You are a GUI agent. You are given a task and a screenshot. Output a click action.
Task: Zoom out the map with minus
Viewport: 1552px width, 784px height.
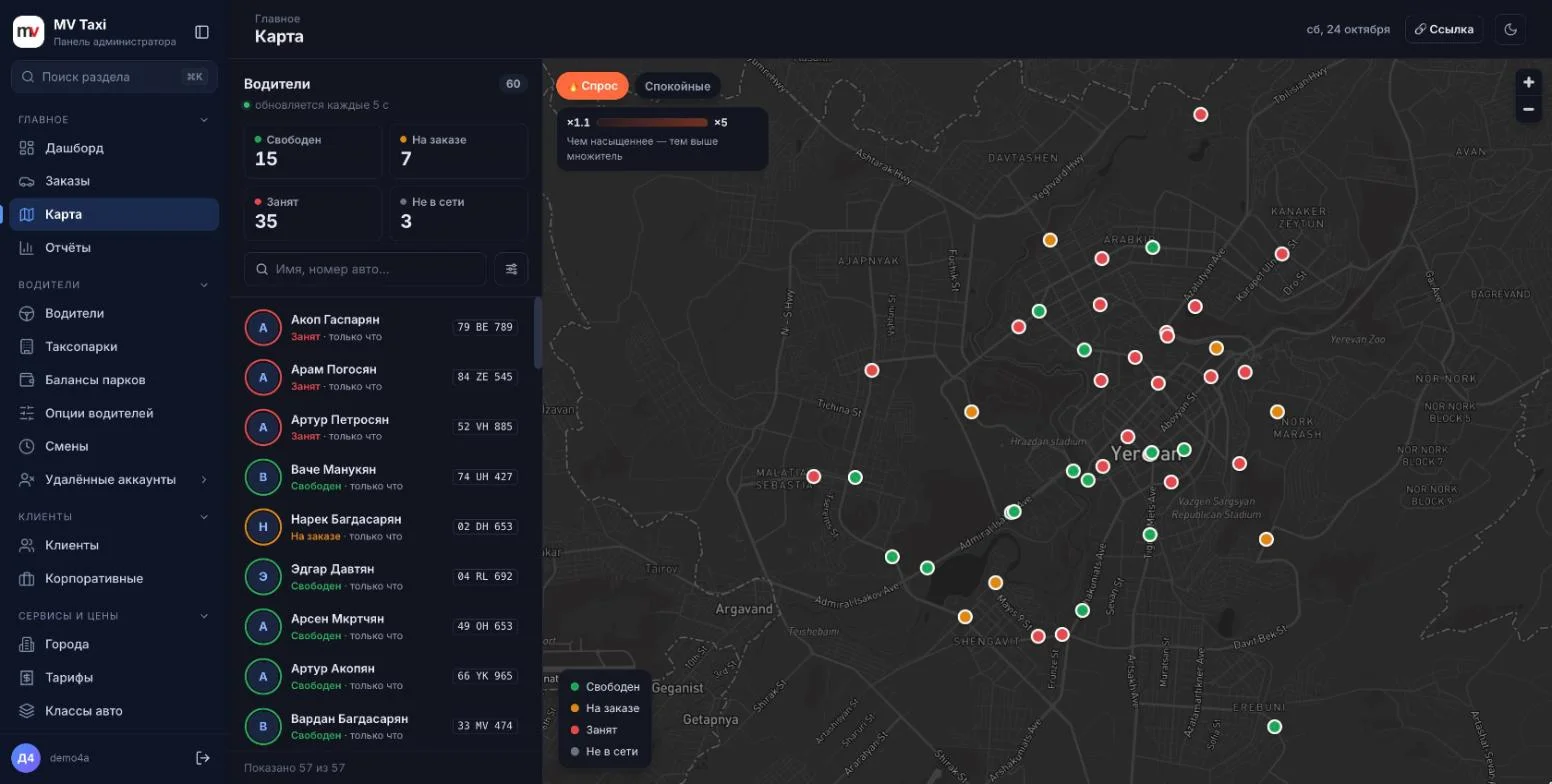(x=1528, y=109)
